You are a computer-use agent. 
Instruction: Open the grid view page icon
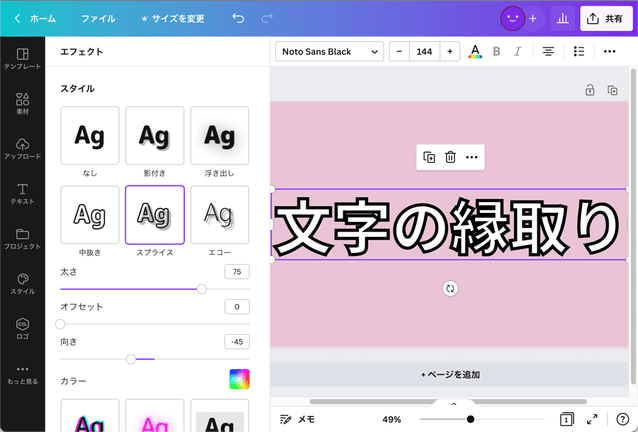(x=566, y=419)
